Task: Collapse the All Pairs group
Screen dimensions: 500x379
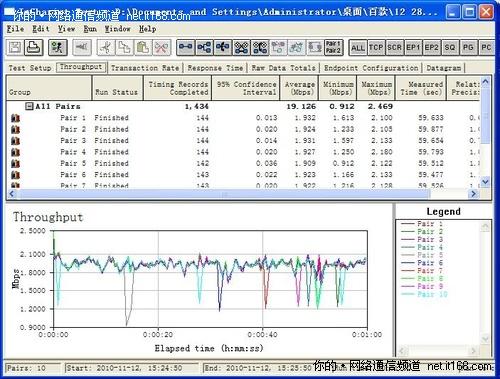Action: (30, 106)
